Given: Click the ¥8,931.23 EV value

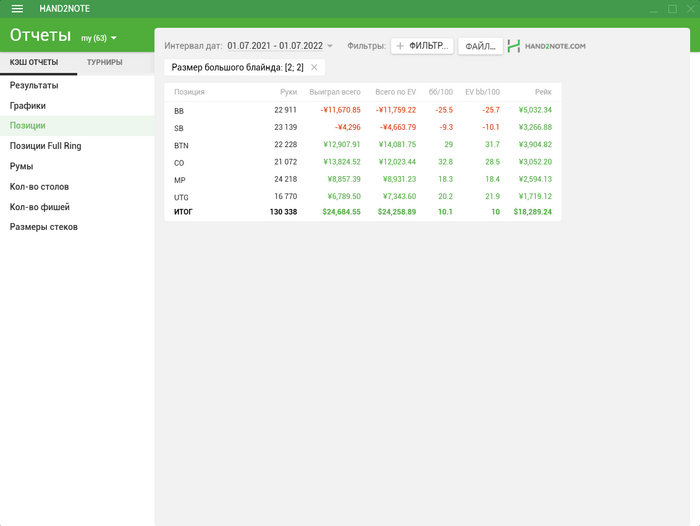Looking at the screenshot, I should pyautogui.click(x=399, y=180).
